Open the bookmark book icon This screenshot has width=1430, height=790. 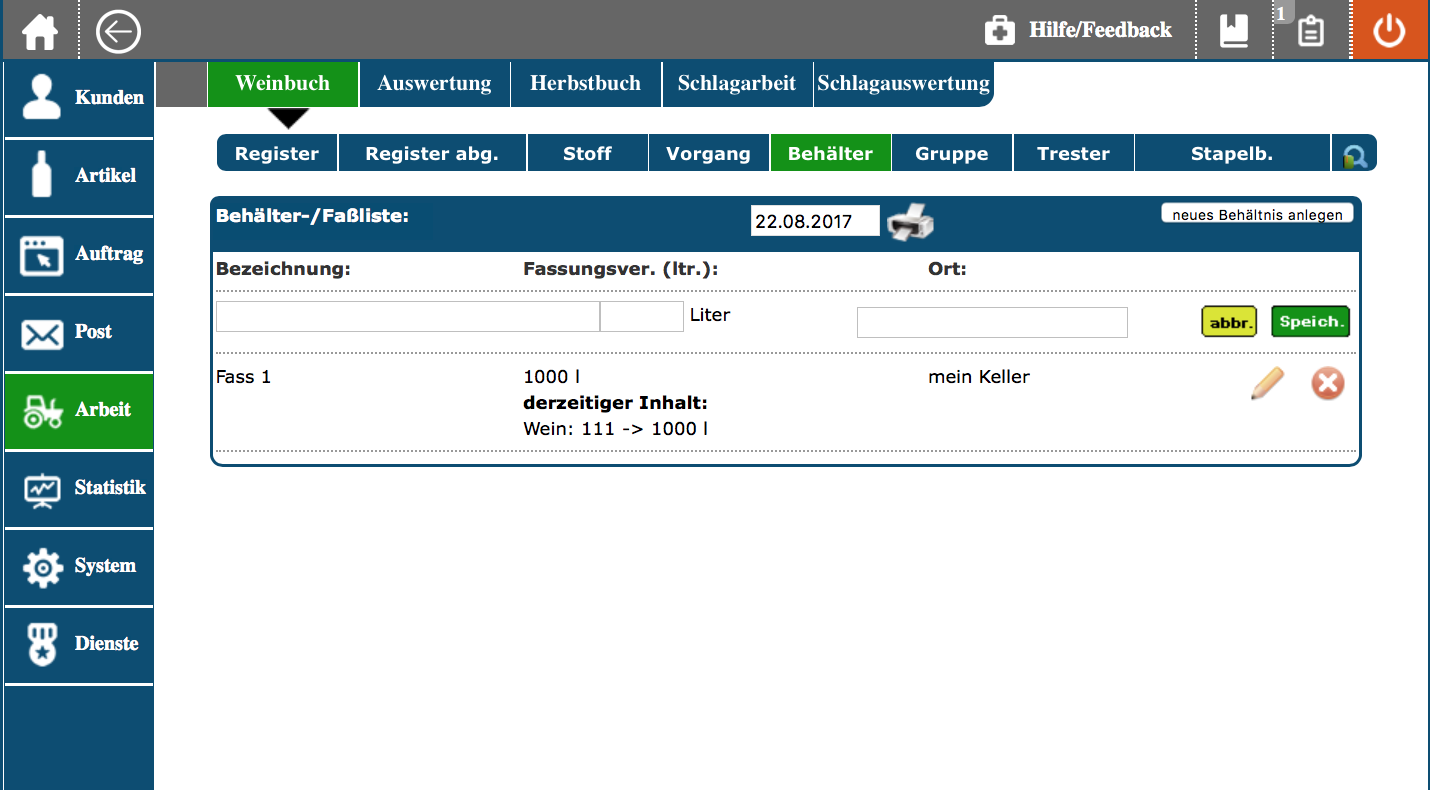click(1234, 31)
